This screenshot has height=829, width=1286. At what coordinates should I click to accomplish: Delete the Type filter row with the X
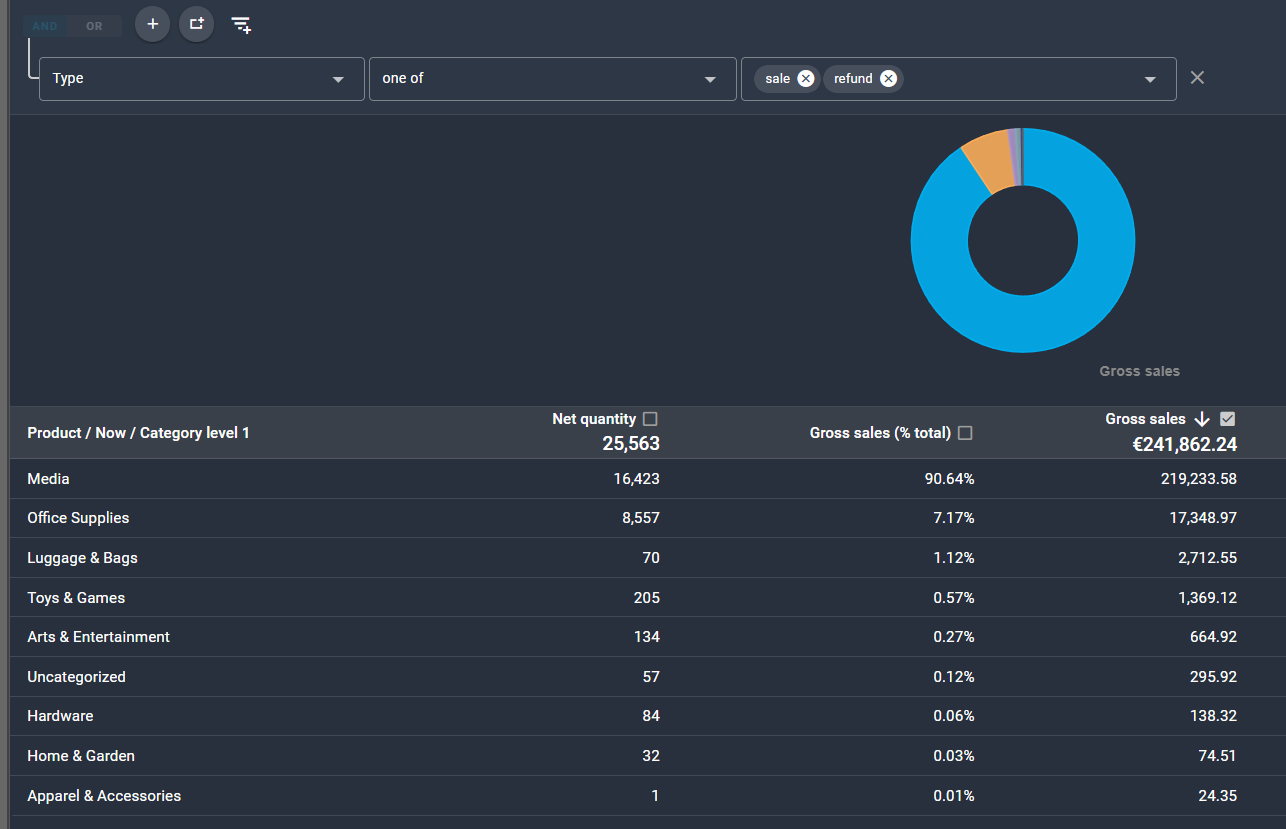[x=1197, y=78]
